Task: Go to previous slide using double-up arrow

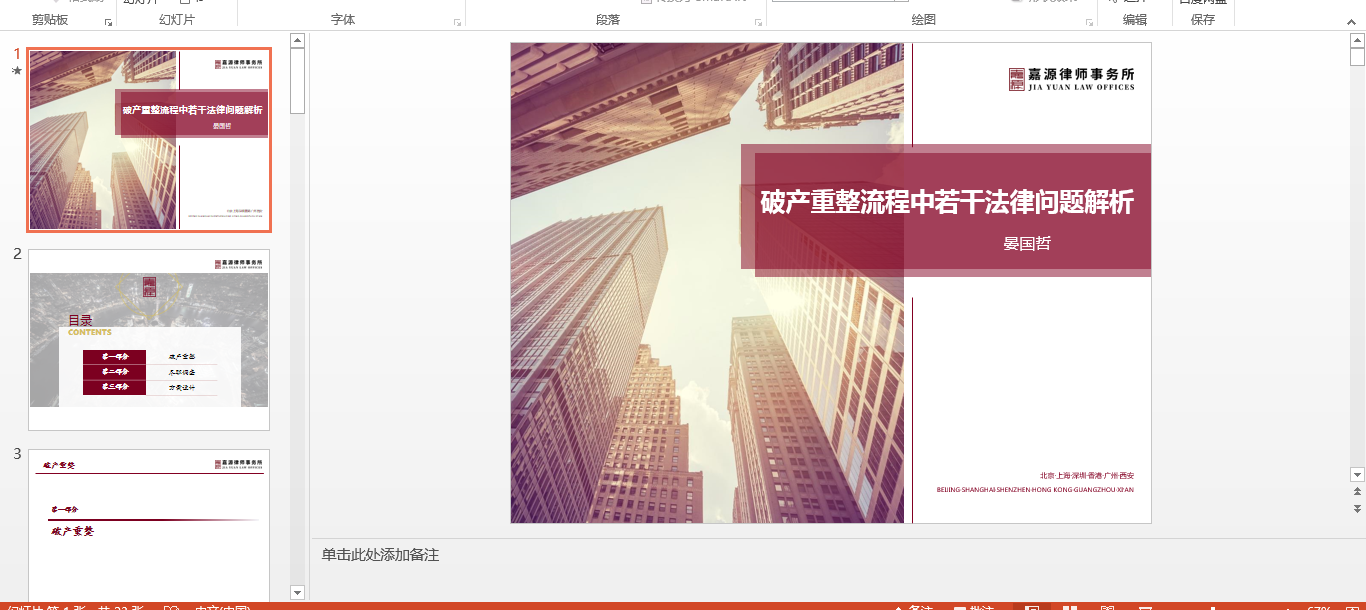Action: coord(1357,492)
